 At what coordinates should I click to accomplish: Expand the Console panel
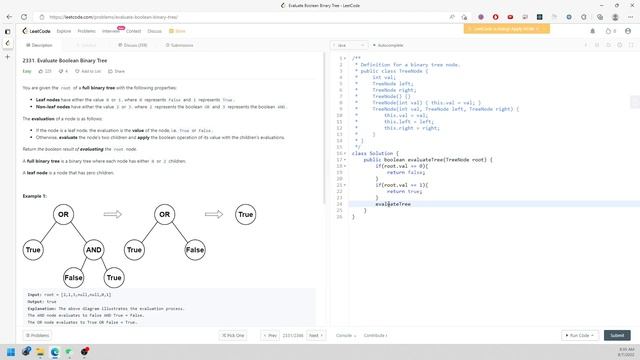(x=346, y=336)
